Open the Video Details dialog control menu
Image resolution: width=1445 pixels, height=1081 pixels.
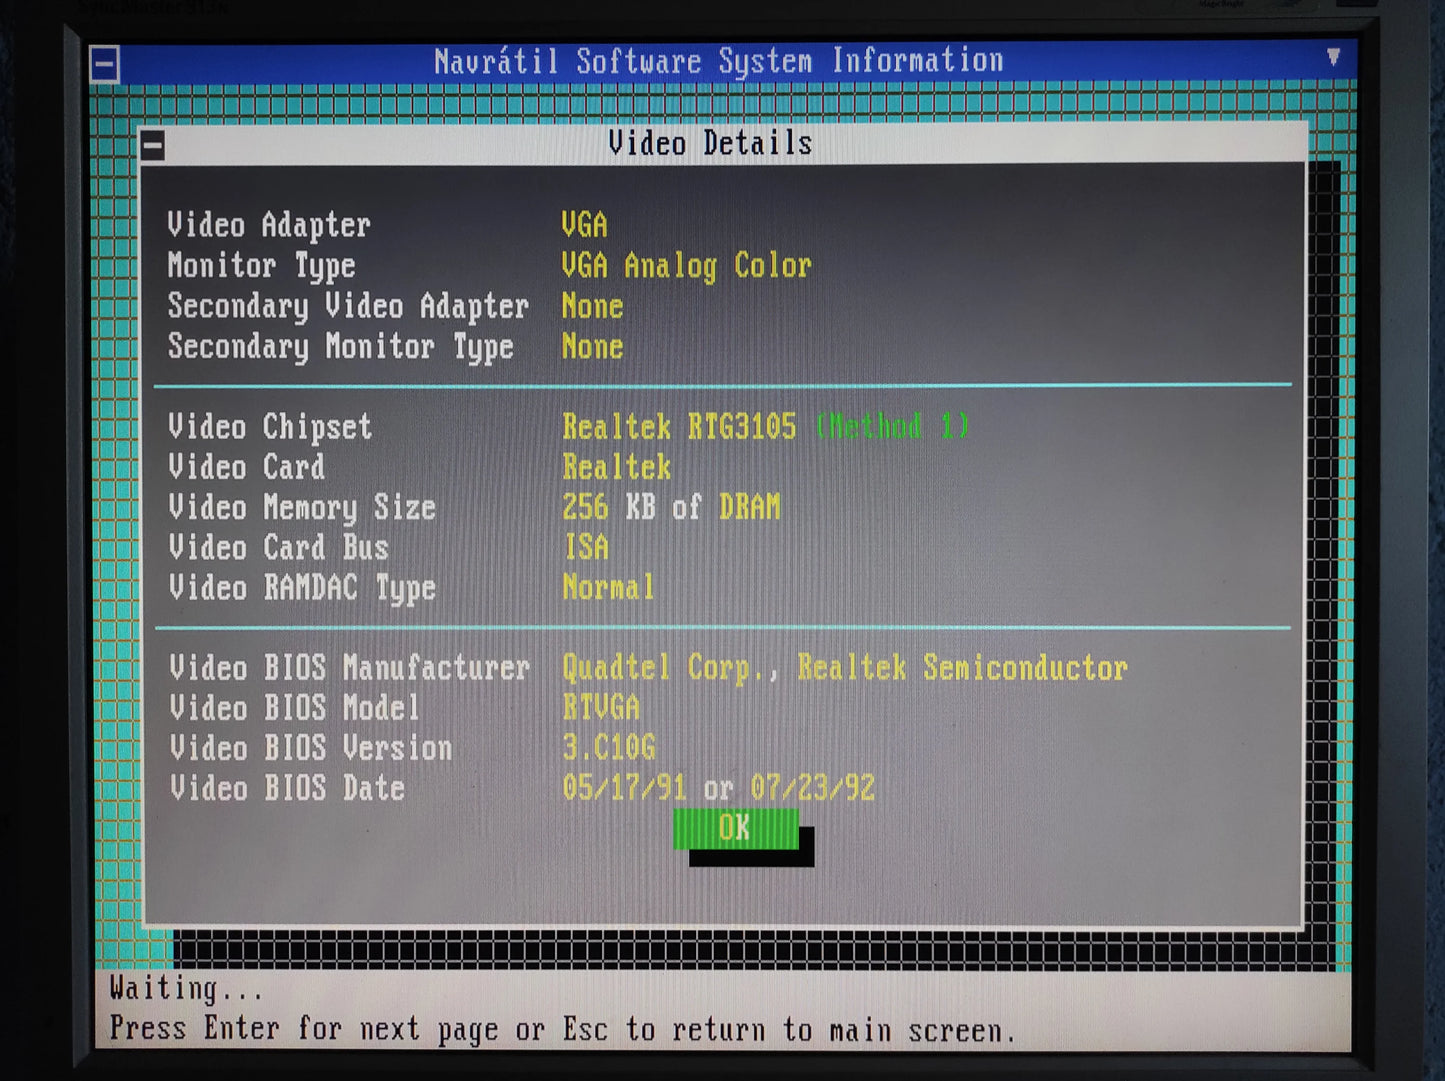[153, 146]
